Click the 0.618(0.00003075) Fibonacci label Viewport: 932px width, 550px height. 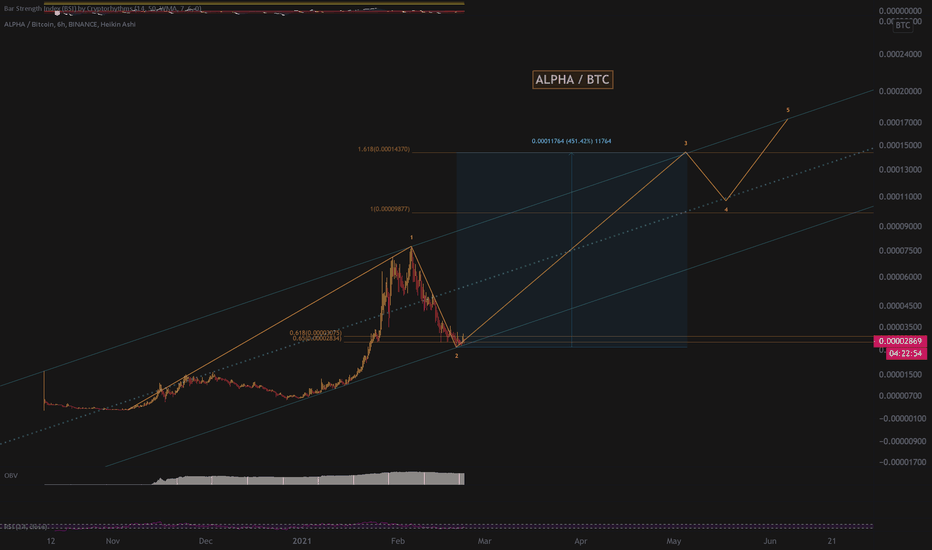tap(315, 333)
